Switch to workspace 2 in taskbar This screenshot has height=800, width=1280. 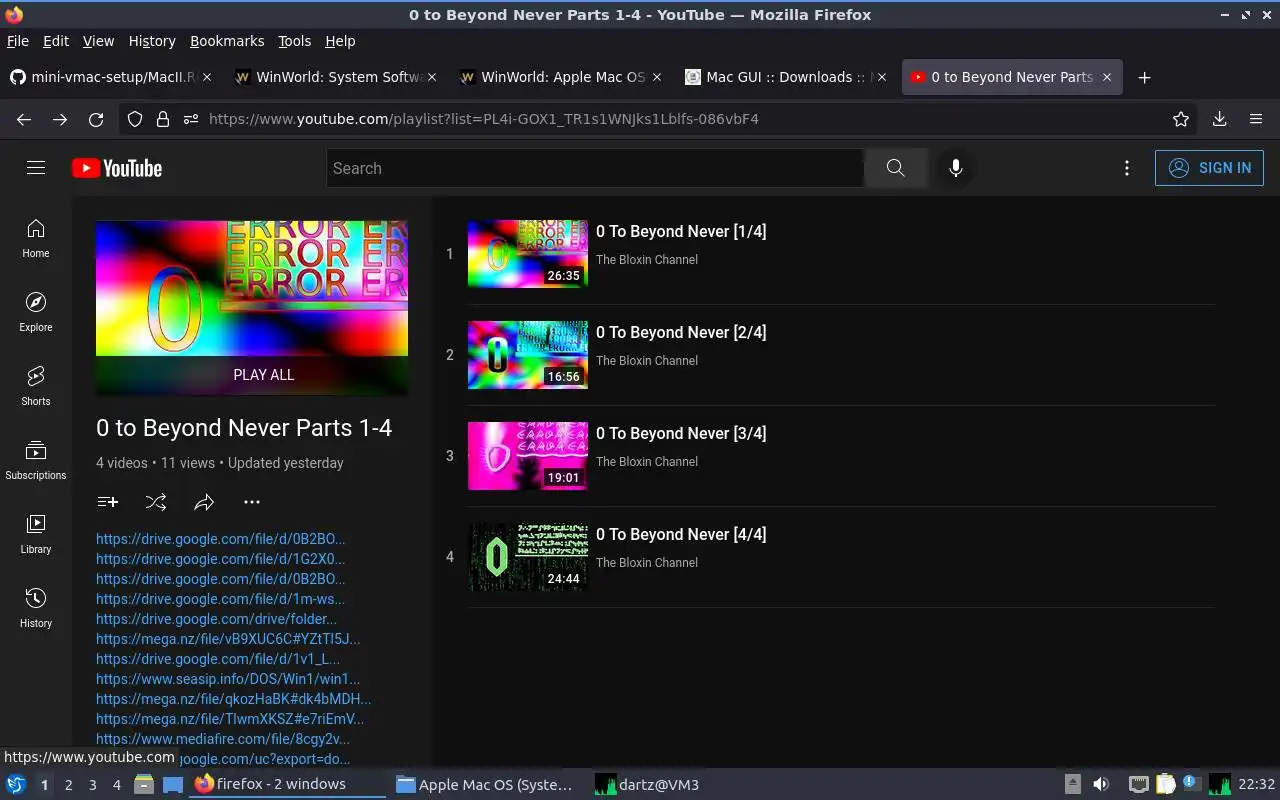click(x=69, y=785)
